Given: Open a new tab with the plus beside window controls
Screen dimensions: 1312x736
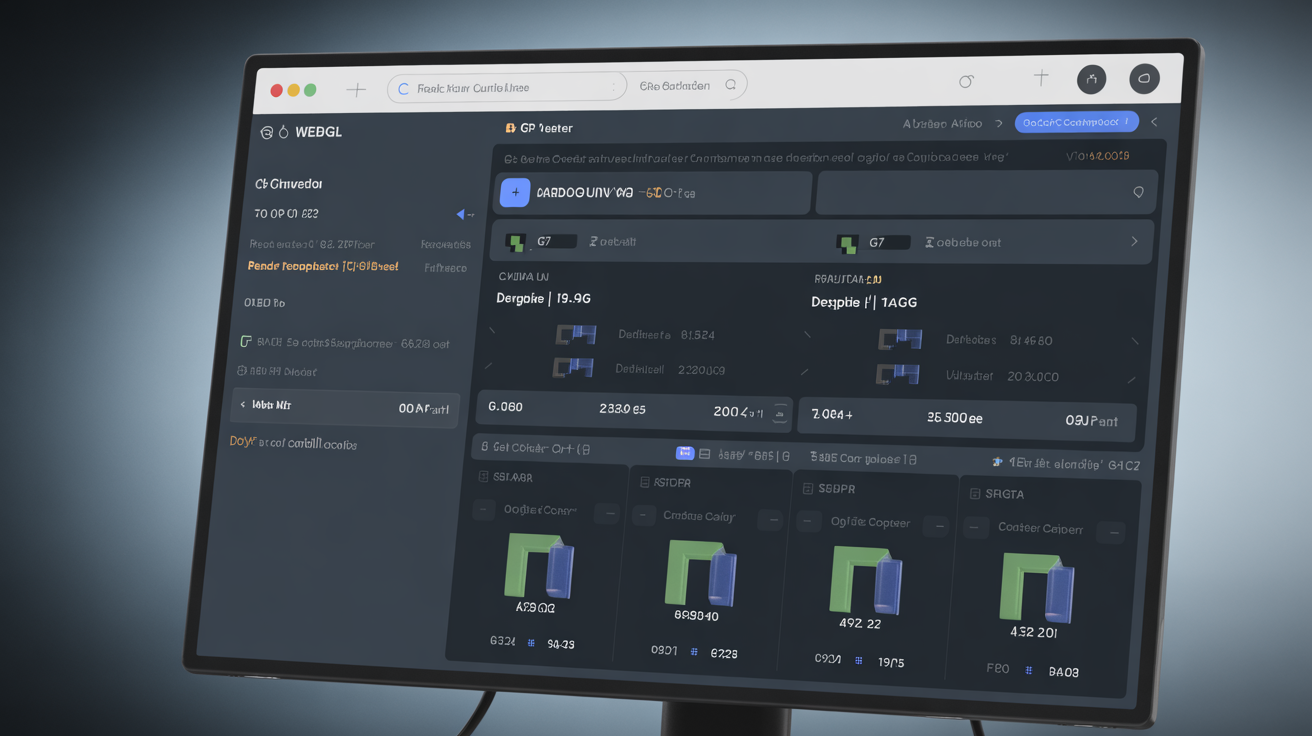Looking at the screenshot, I should point(356,90).
